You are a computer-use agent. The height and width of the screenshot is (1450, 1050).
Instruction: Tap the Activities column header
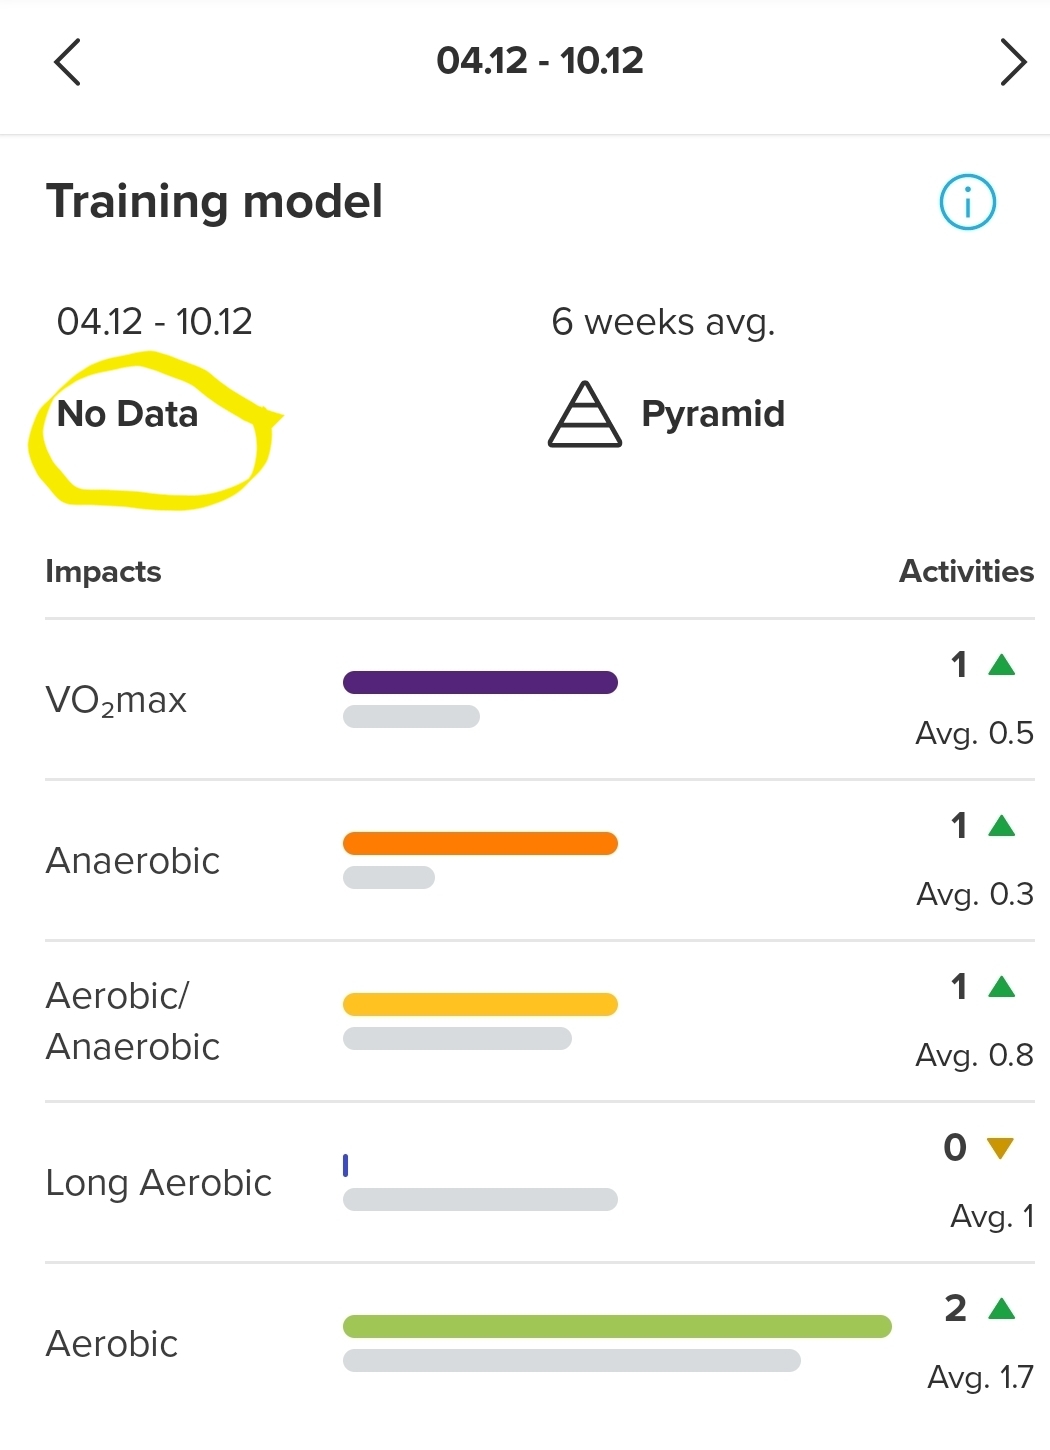966,572
